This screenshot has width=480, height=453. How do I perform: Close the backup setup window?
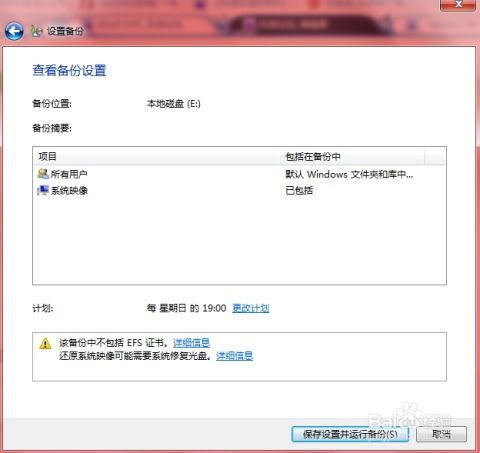tap(458, 5)
